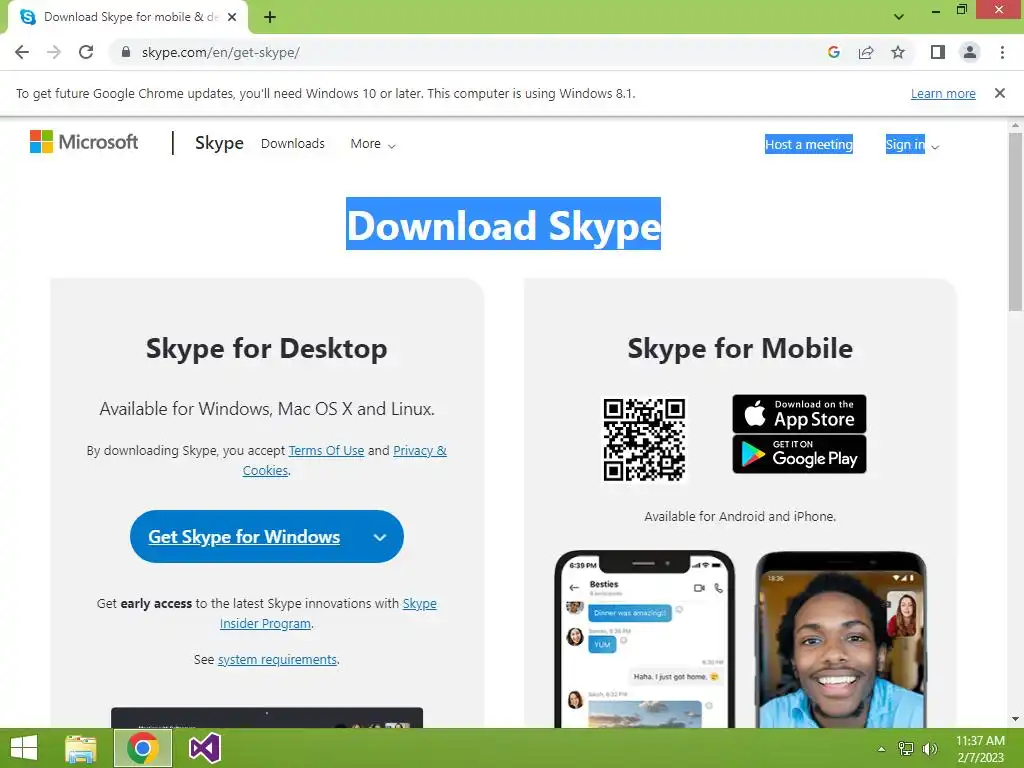
Task: Open the Skype Insider Program link
Action: [x=328, y=613]
